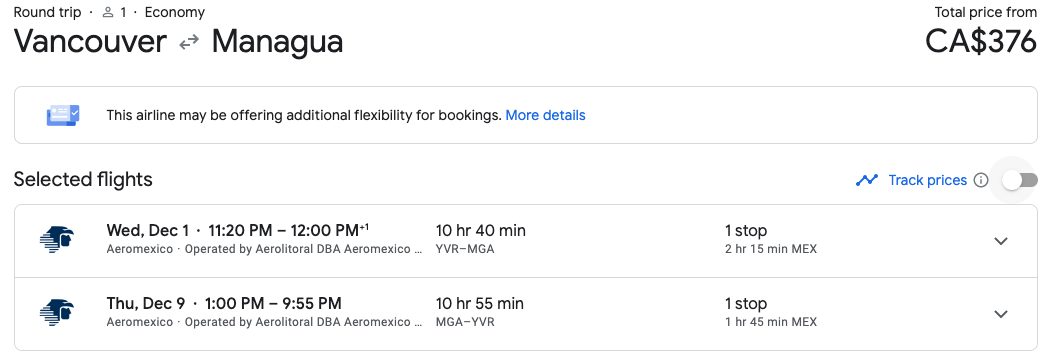
Task: Select the Thu, Dec 9 return flight time
Action: coord(275,303)
